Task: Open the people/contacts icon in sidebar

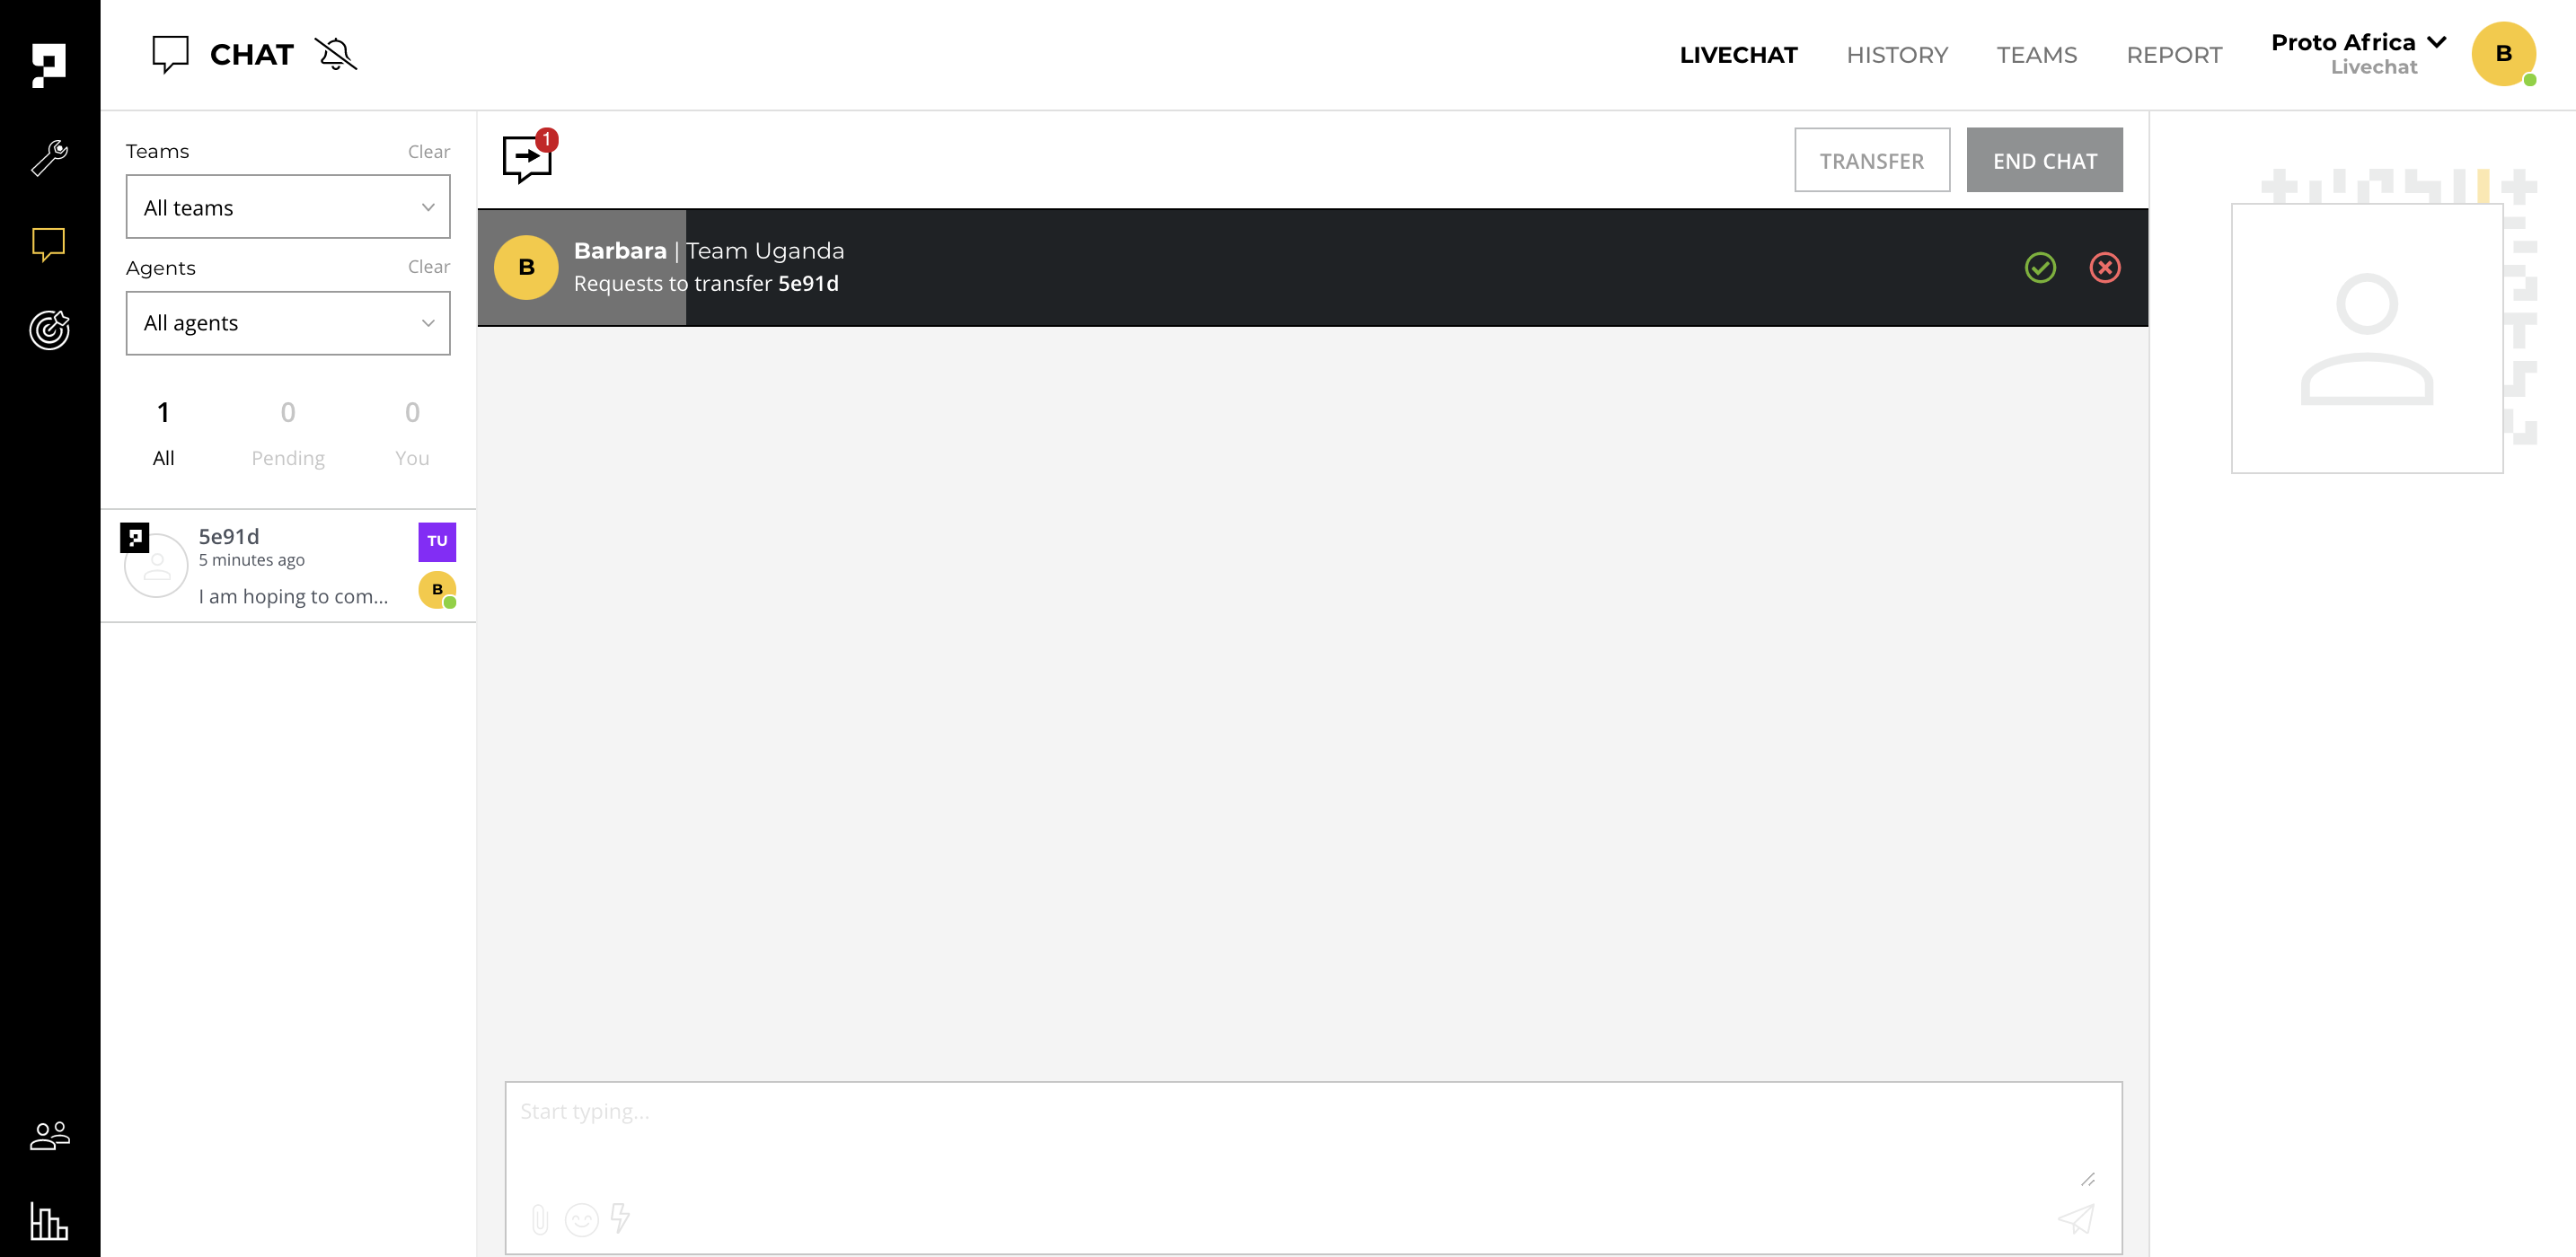Action: click(x=49, y=1135)
